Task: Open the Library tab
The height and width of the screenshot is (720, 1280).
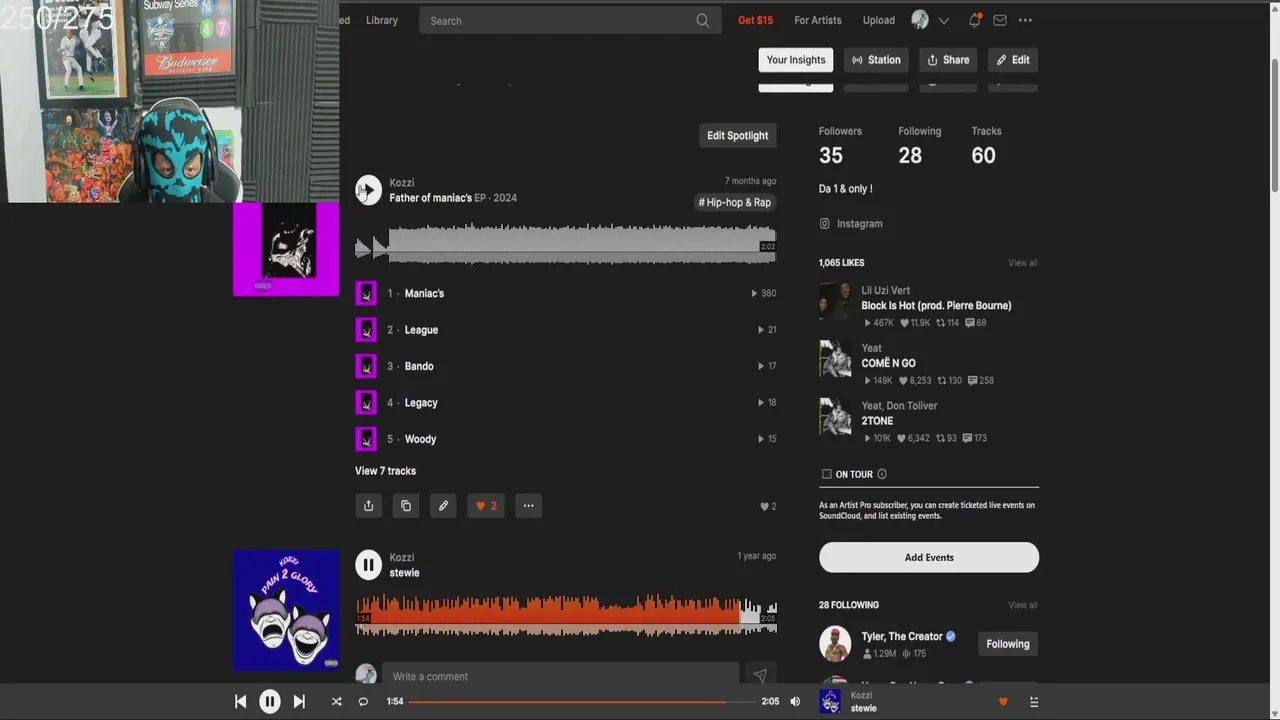Action: [x=382, y=20]
